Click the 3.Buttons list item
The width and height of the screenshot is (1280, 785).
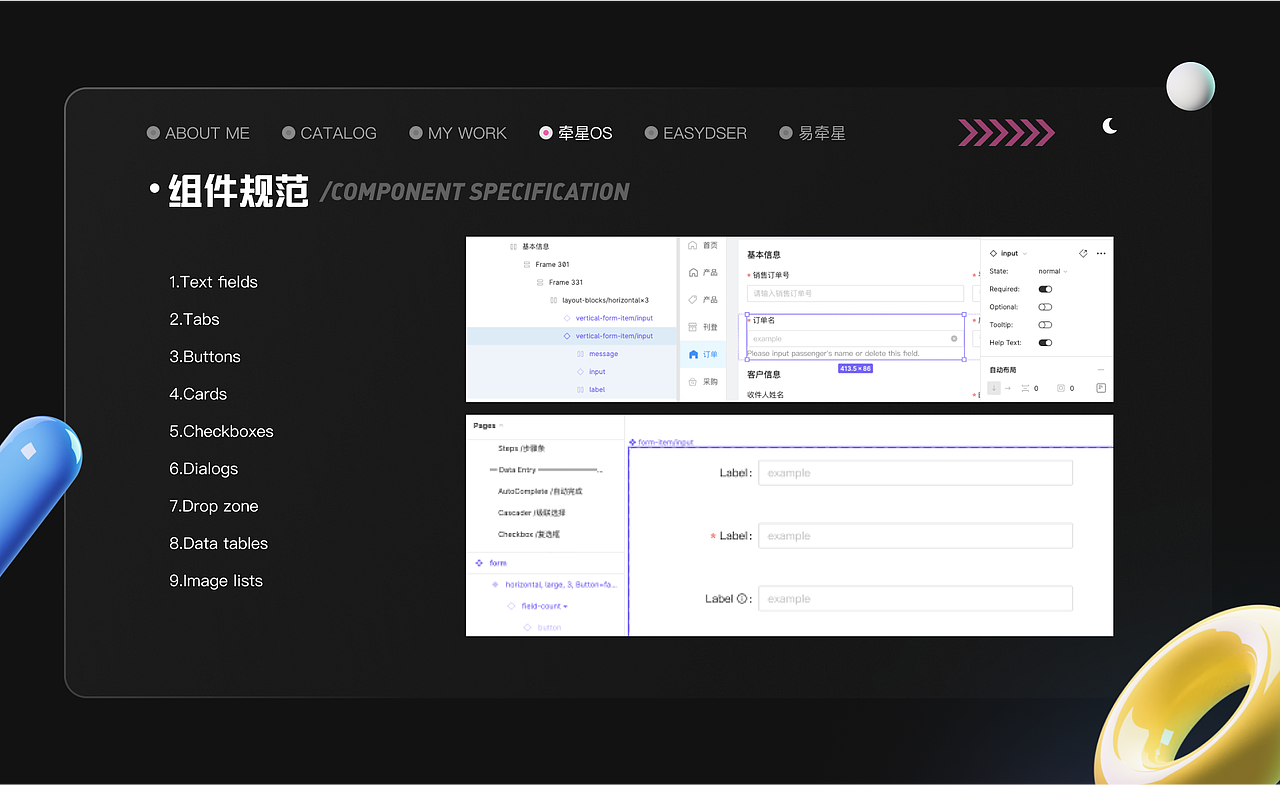(205, 357)
